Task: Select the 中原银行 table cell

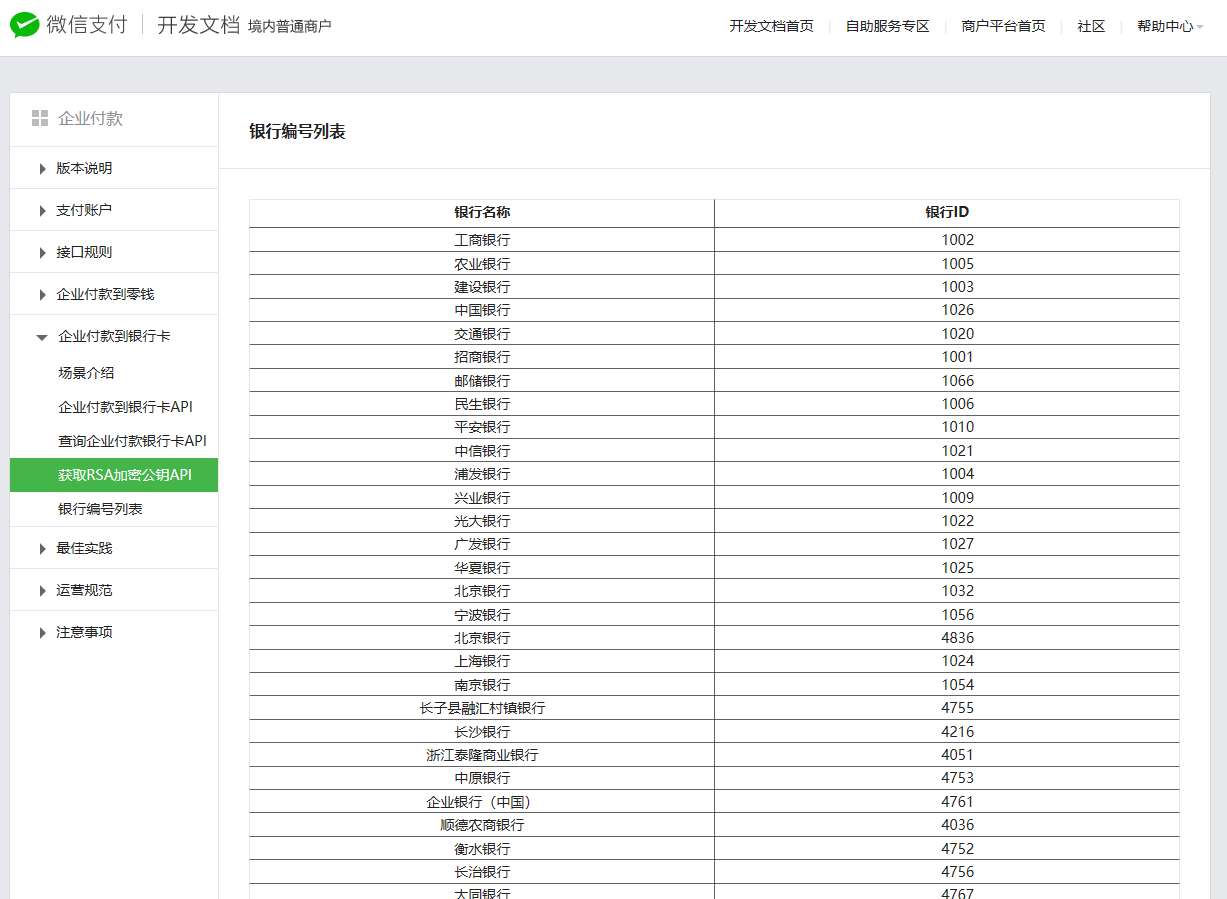Action: click(482, 778)
